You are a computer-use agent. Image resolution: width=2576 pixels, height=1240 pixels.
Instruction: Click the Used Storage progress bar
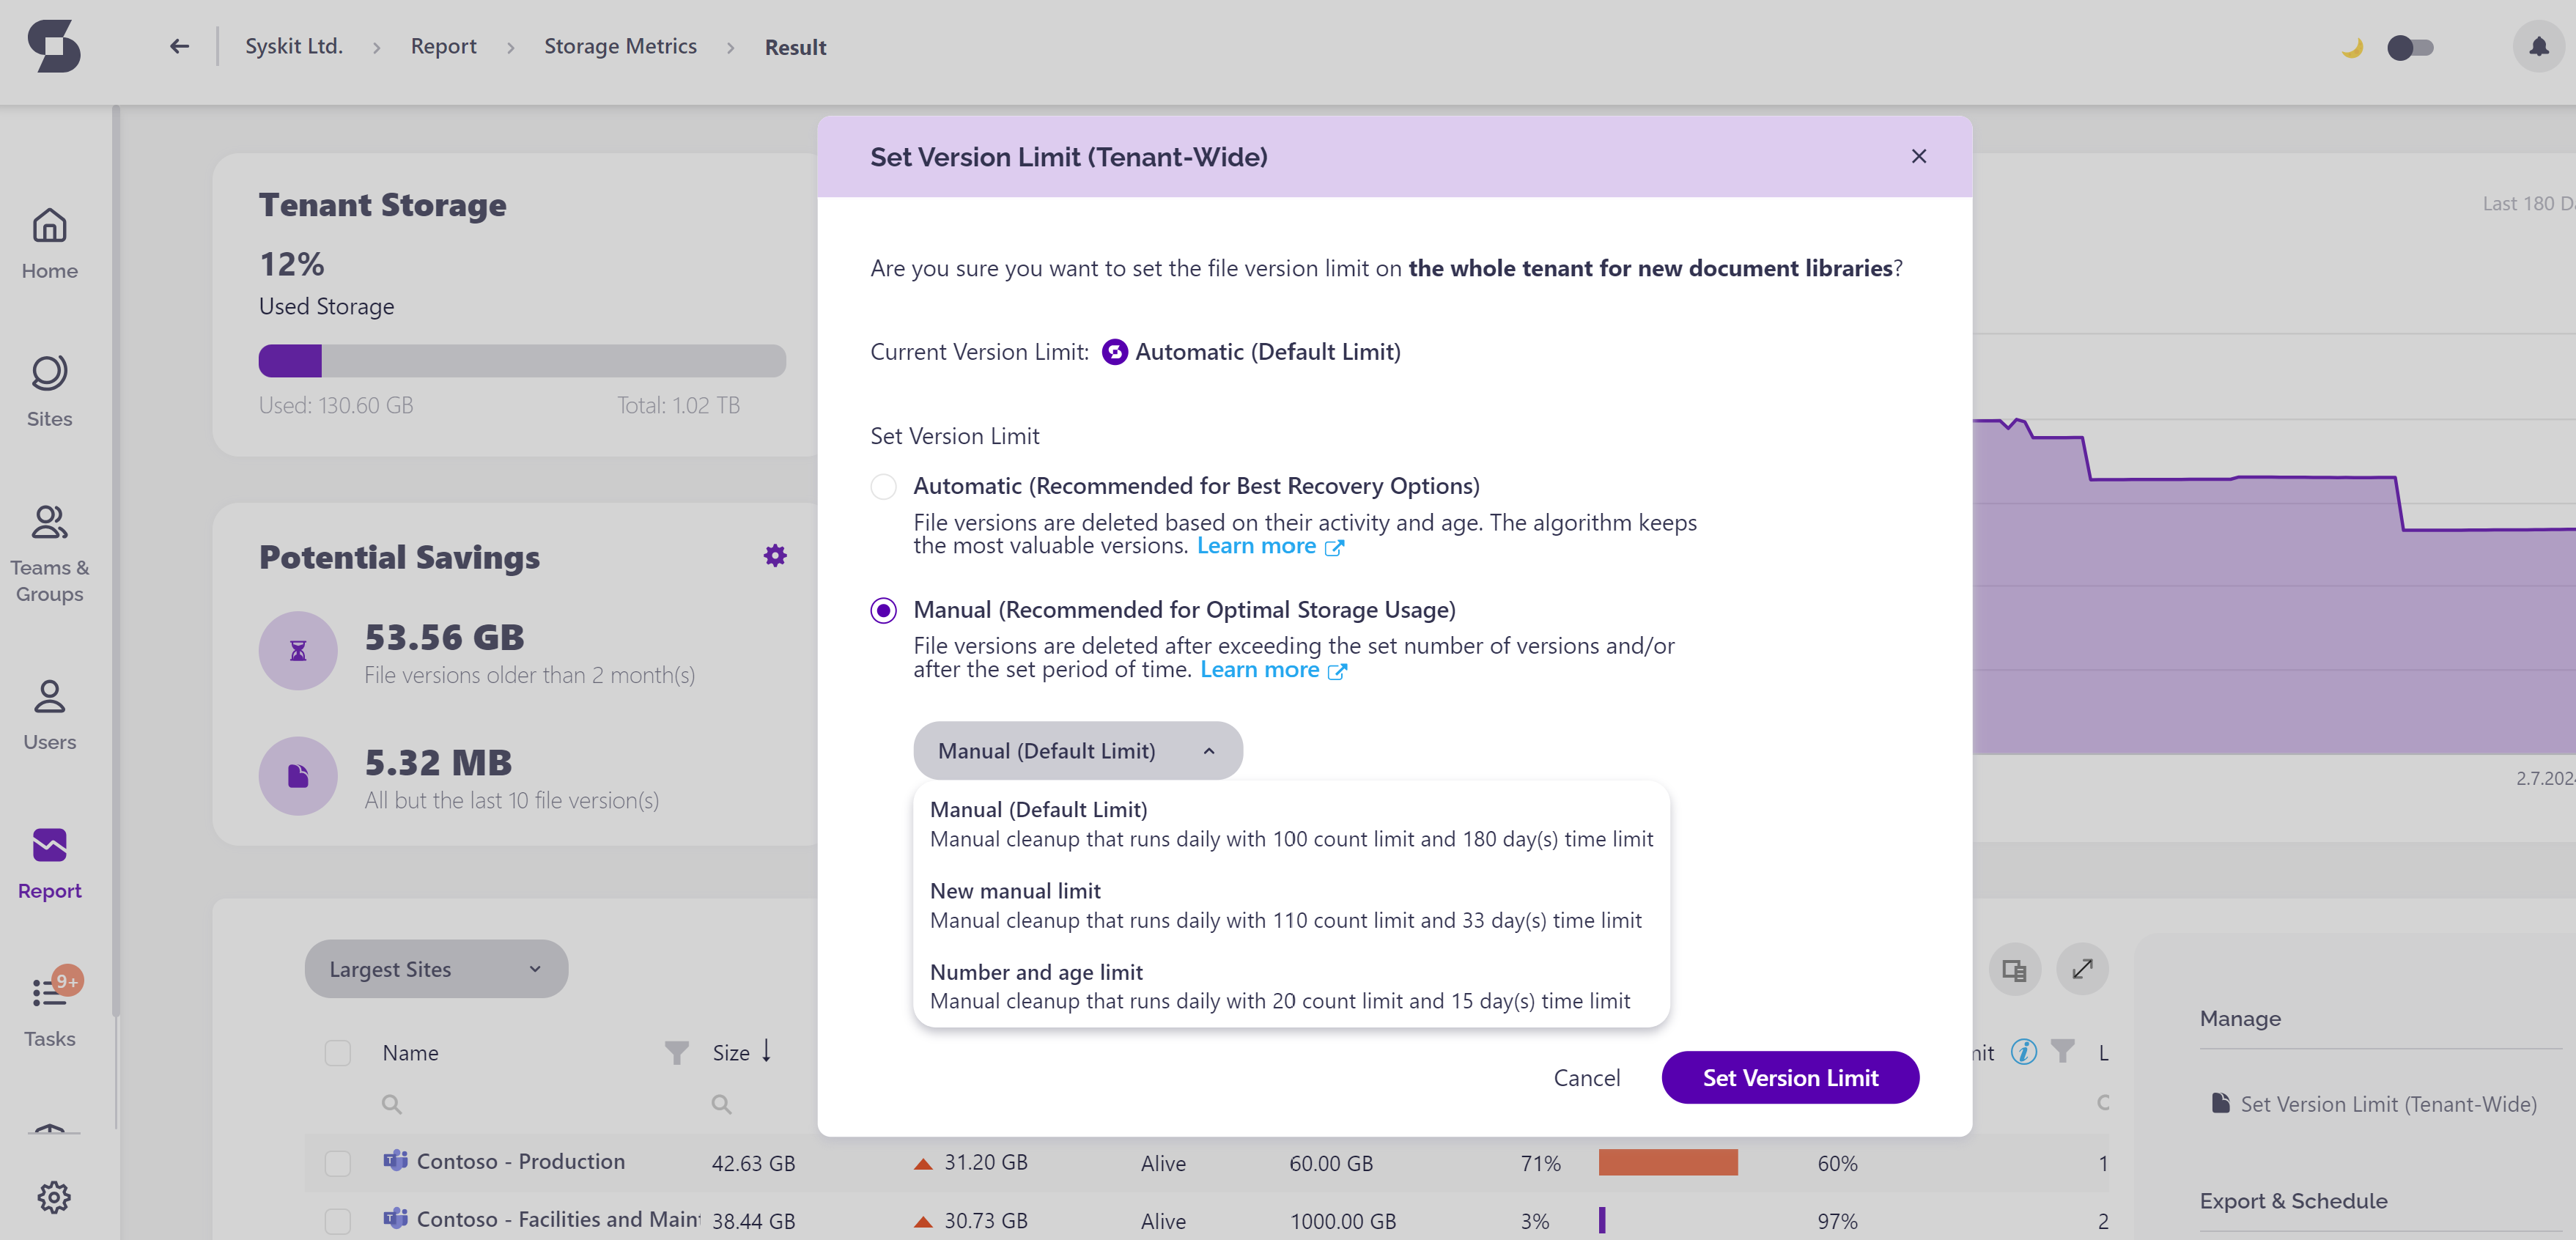[x=522, y=361]
